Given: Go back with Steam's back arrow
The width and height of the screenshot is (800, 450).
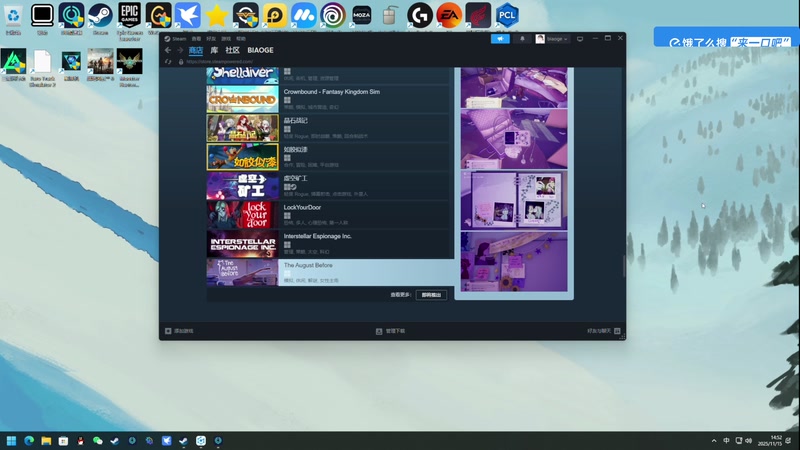Looking at the screenshot, I should coord(168,50).
